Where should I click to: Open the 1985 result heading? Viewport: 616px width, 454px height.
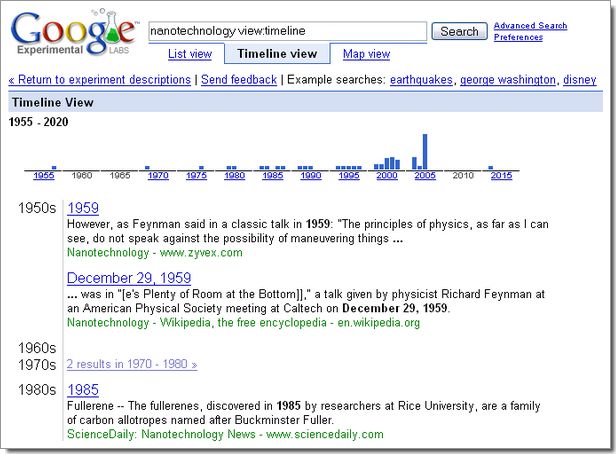83,390
